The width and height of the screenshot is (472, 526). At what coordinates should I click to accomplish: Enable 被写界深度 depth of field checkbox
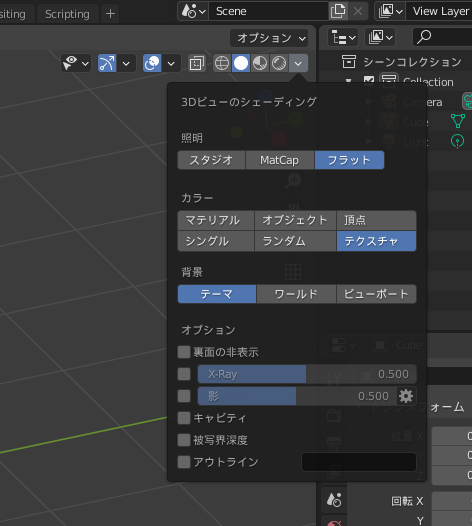tap(184, 440)
